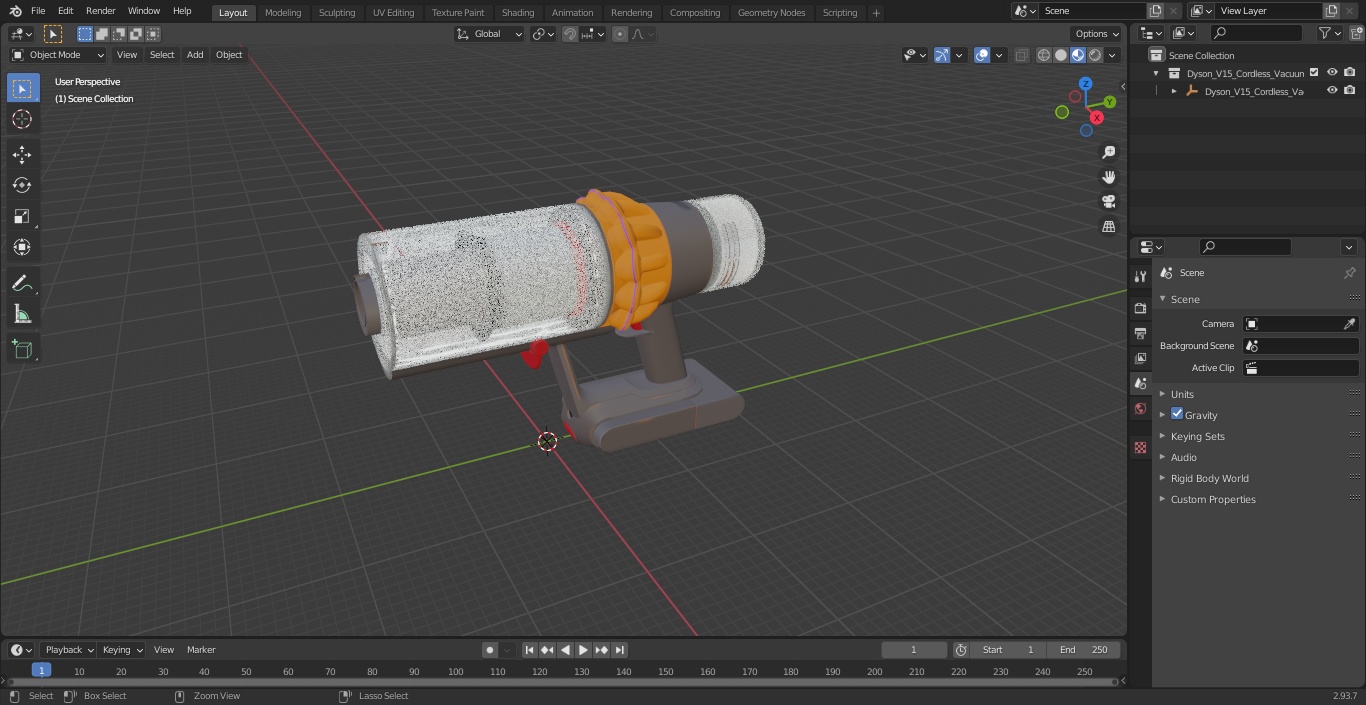Screen dimensions: 1366x705
Task: Hide Dyson_V15_Cordless_Va armature object eye icon
Action: [1331, 90]
